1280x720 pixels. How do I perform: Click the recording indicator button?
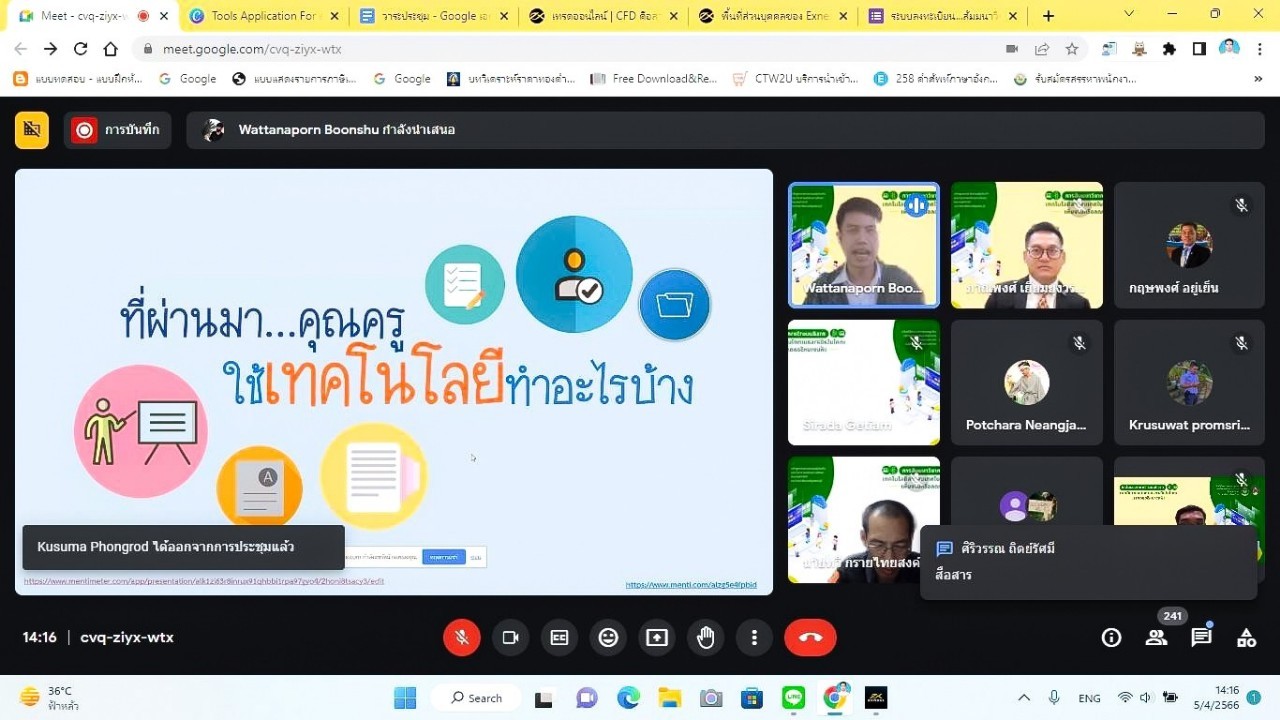tap(117, 130)
